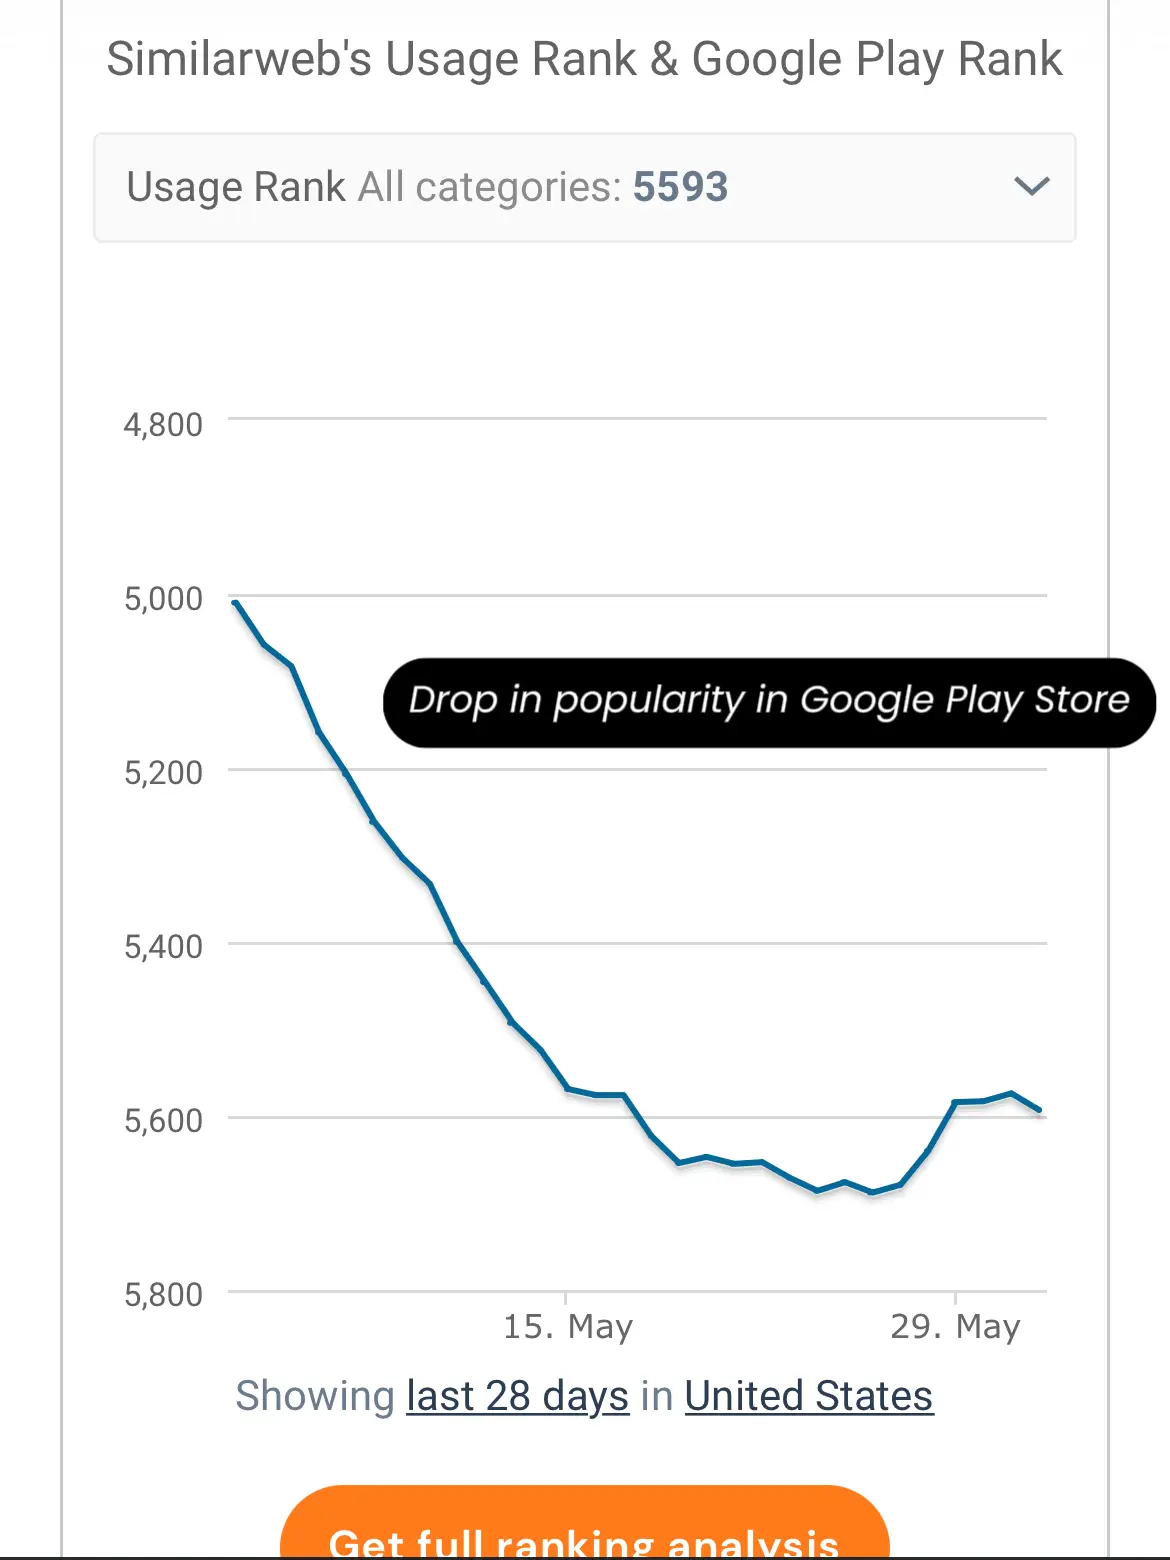Select the 5,200 y-axis label

(x=163, y=773)
